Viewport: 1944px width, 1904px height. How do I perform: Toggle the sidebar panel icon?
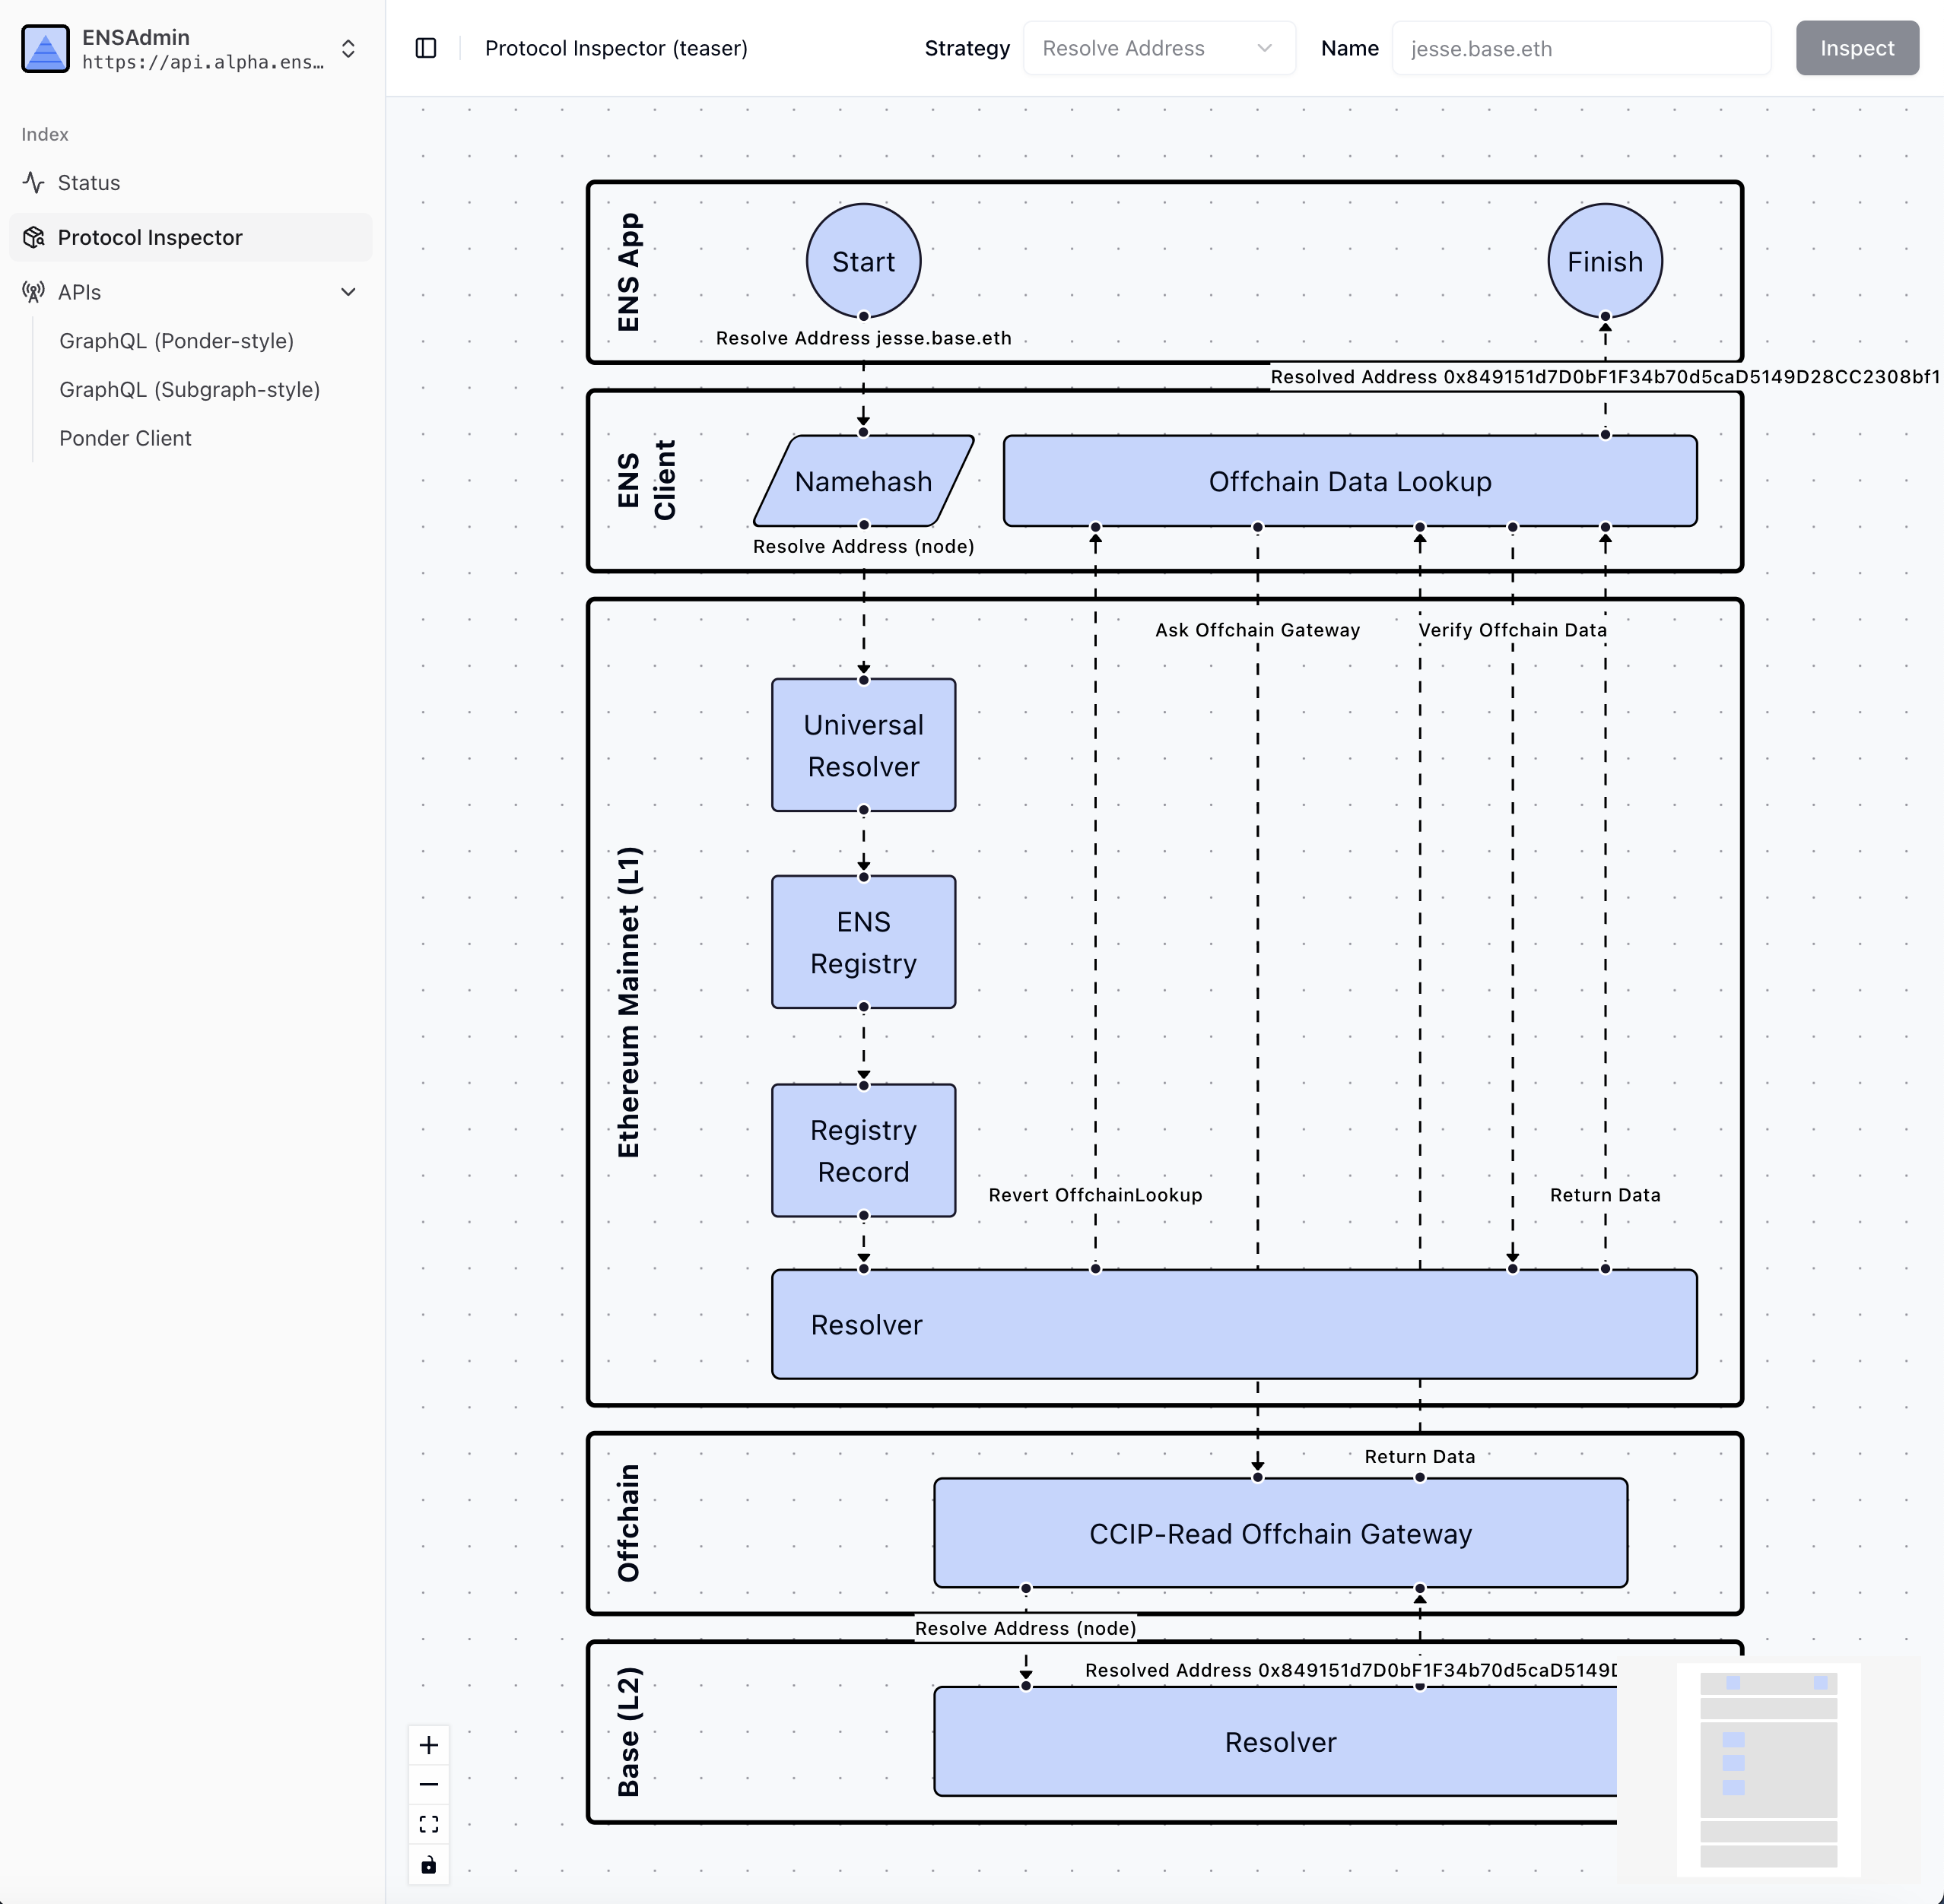click(x=426, y=48)
